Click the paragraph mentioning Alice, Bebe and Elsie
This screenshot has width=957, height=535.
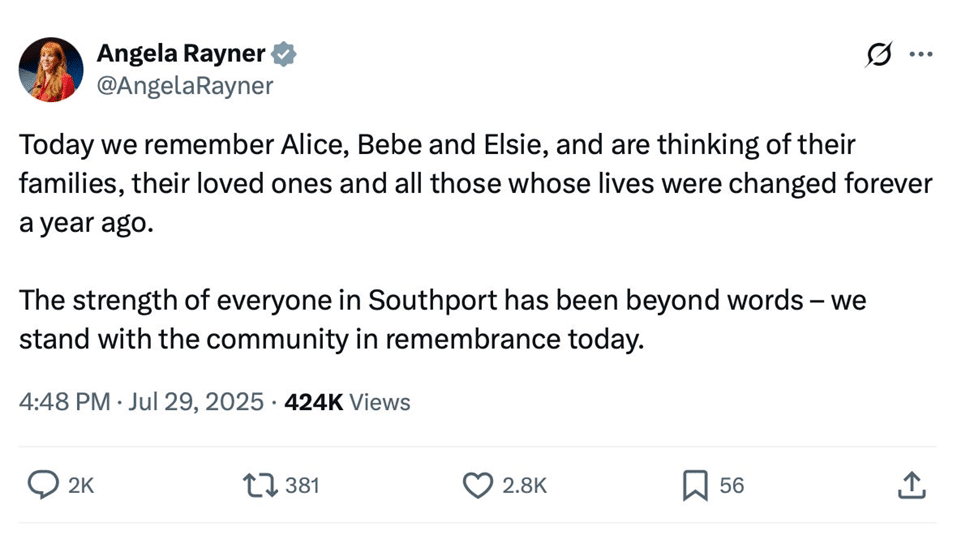[x=475, y=184]
